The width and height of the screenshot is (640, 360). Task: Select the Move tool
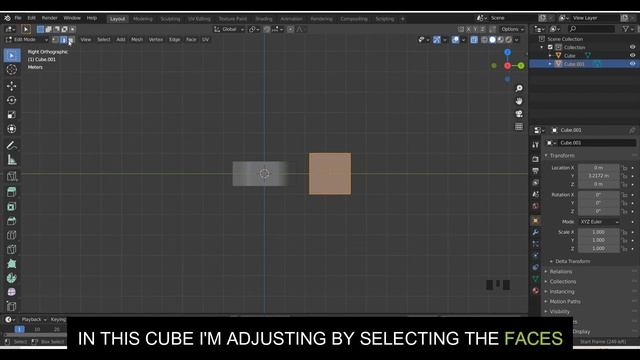pyautogui.click(x=12, y=86)
